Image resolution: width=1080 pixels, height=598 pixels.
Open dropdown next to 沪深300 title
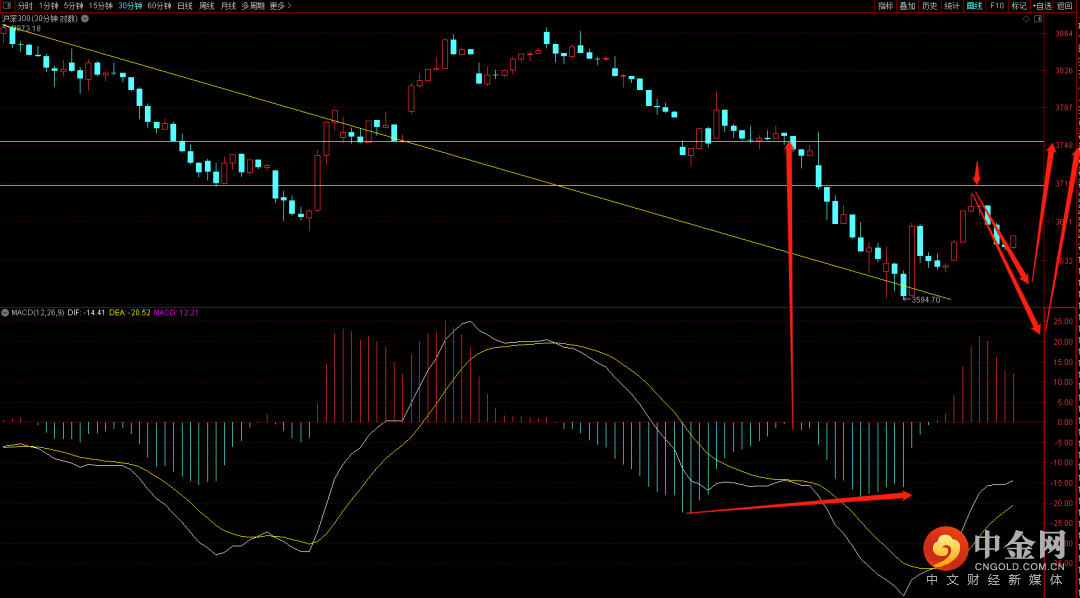click(85, 19)
